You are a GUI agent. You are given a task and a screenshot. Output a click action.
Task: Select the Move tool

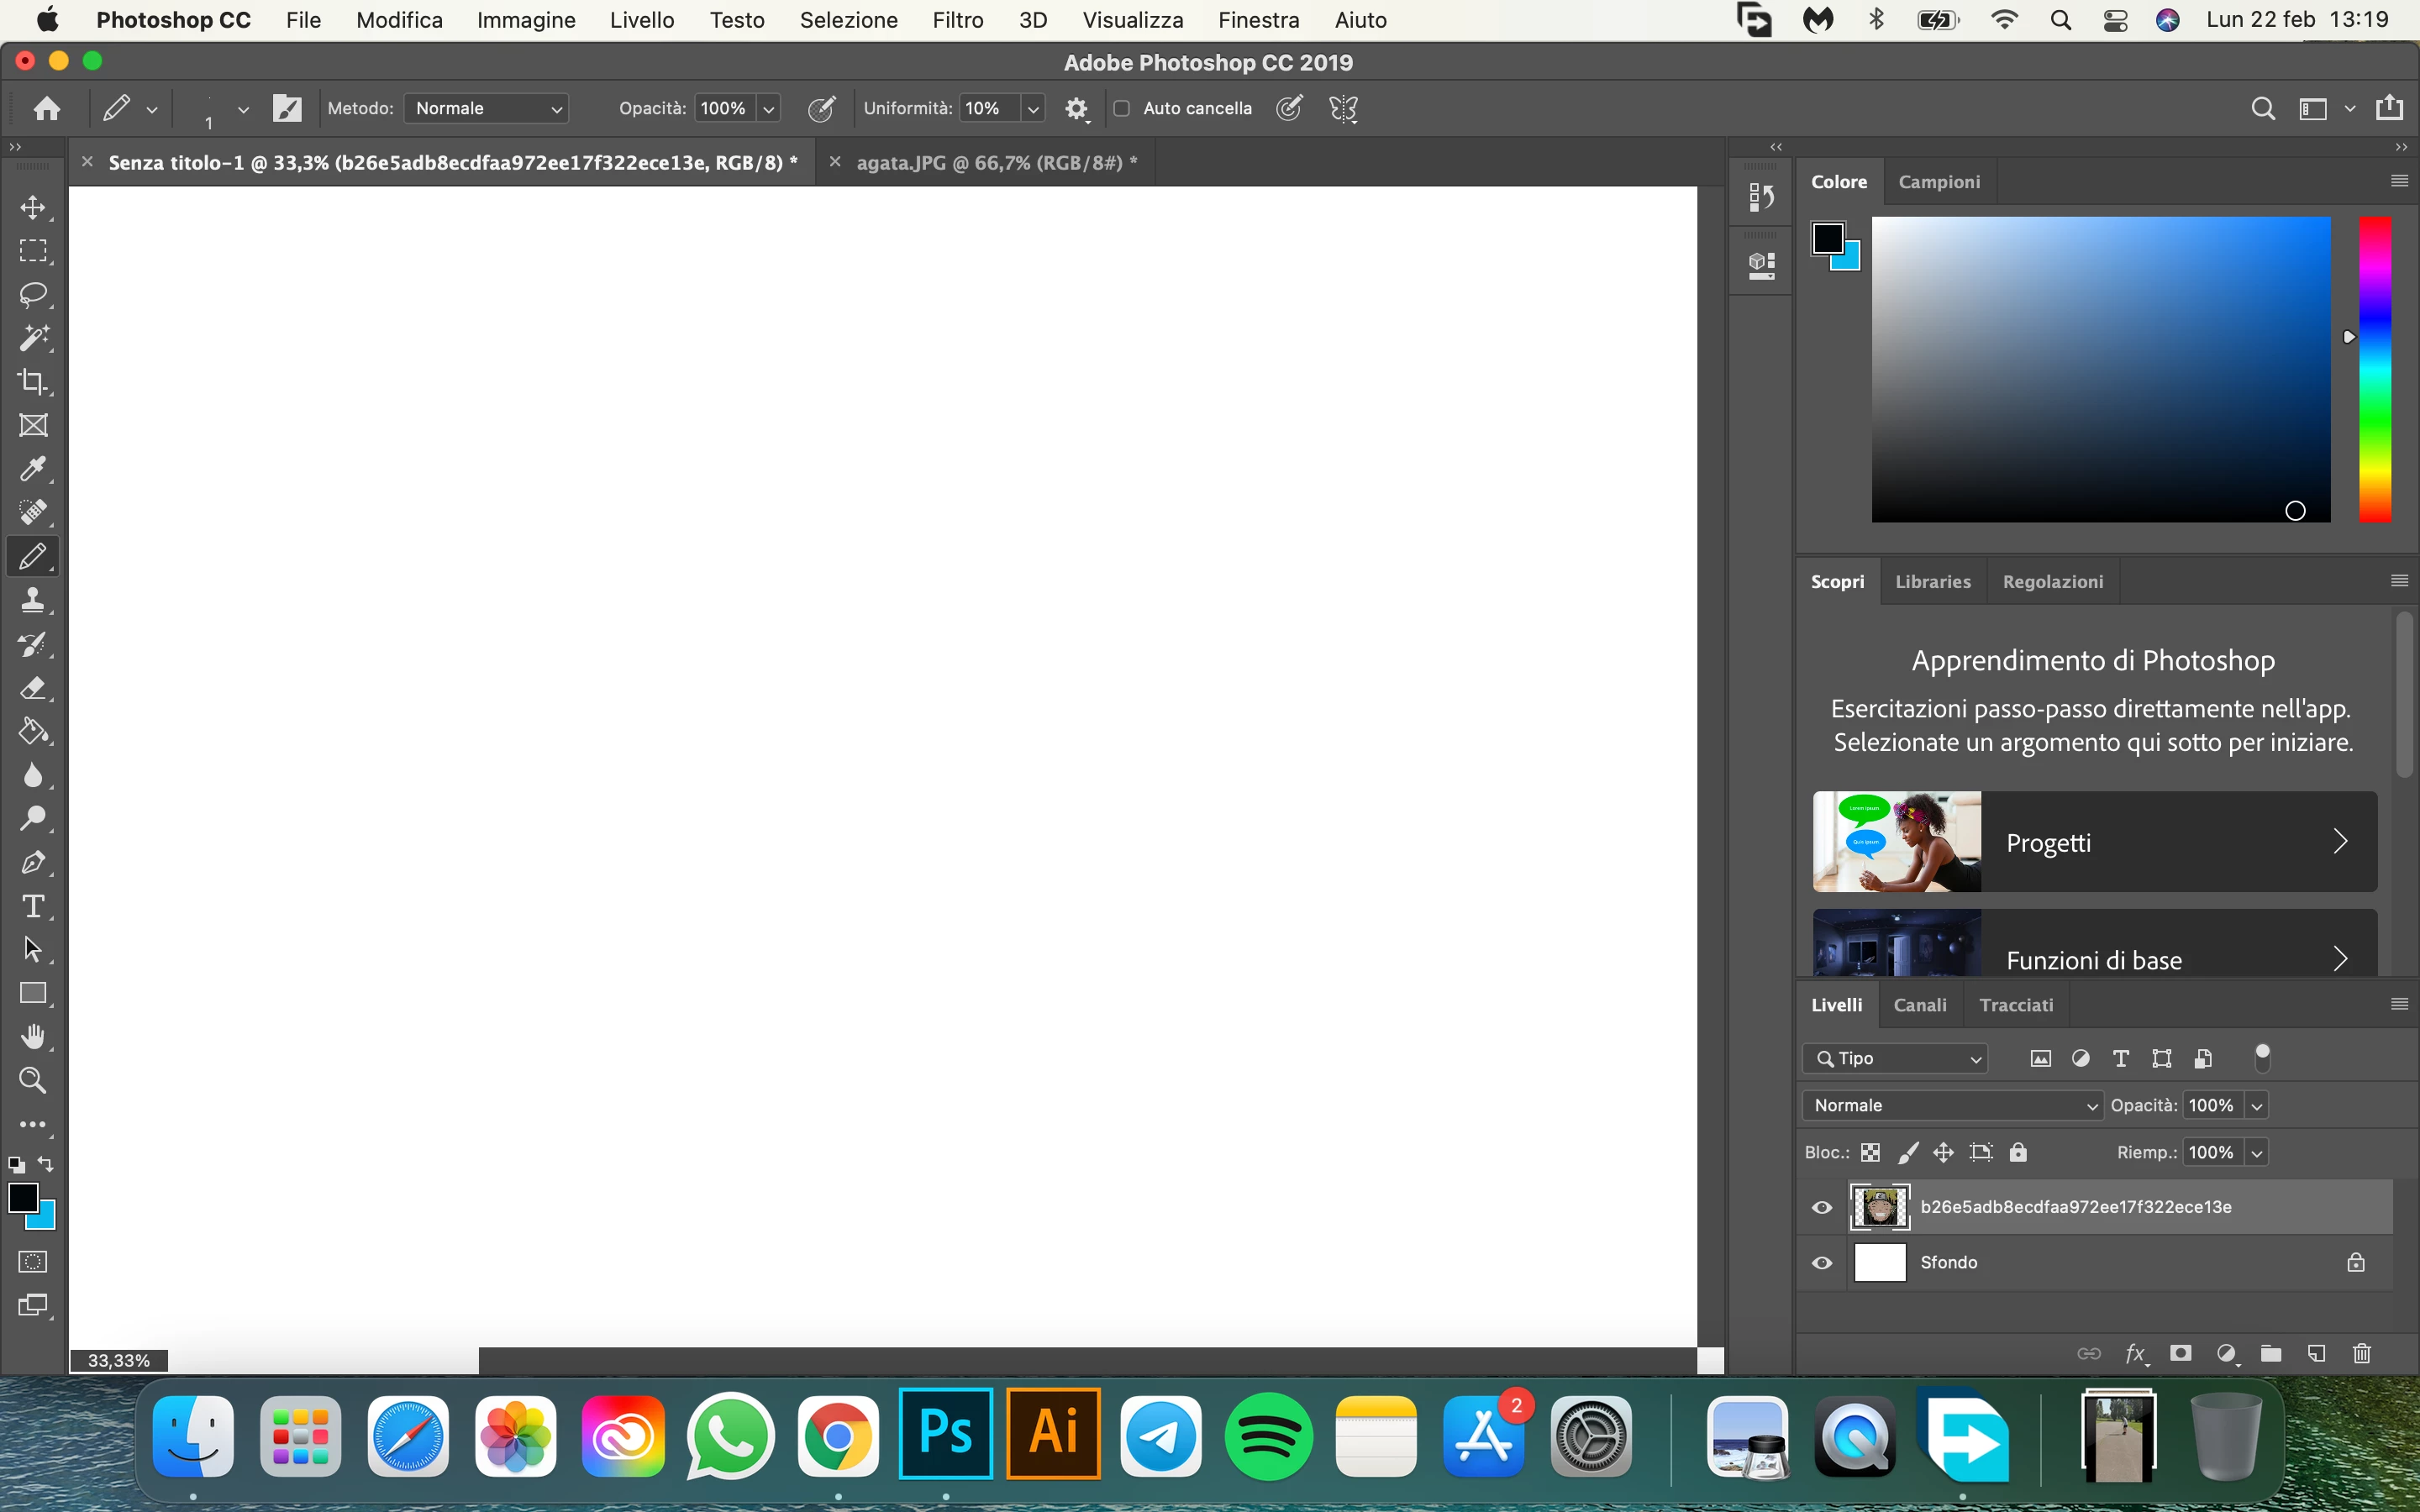(x=33, y=207)
